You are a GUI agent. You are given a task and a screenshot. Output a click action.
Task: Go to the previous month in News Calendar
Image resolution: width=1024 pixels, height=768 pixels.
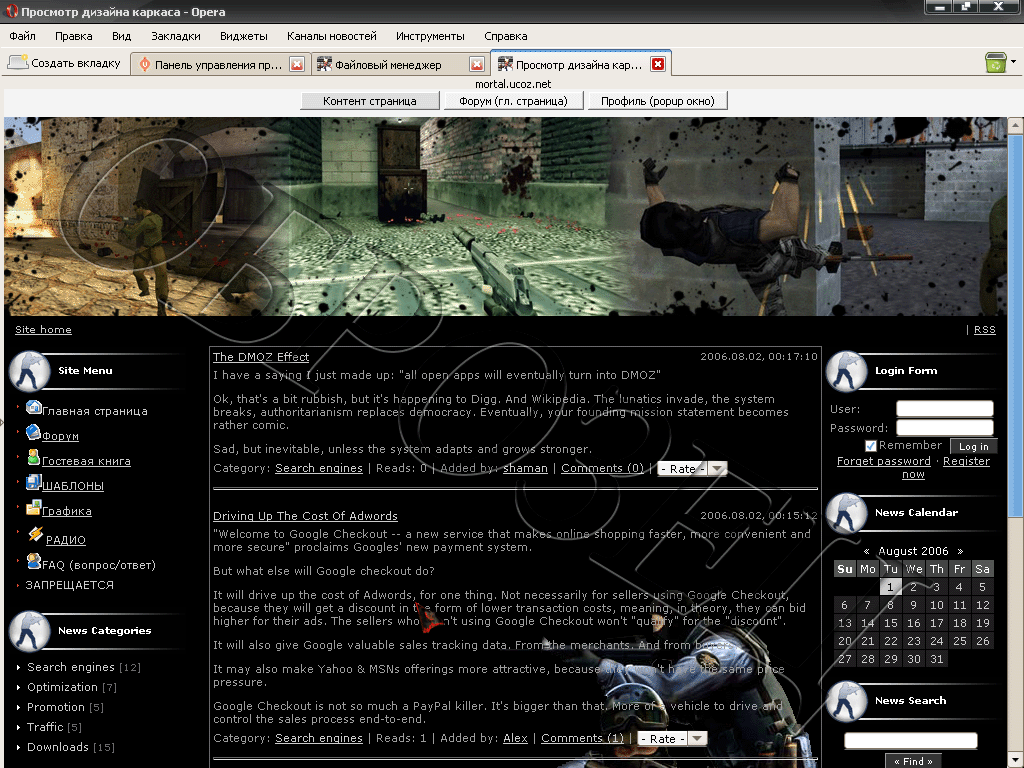click(x=867, y=552)
